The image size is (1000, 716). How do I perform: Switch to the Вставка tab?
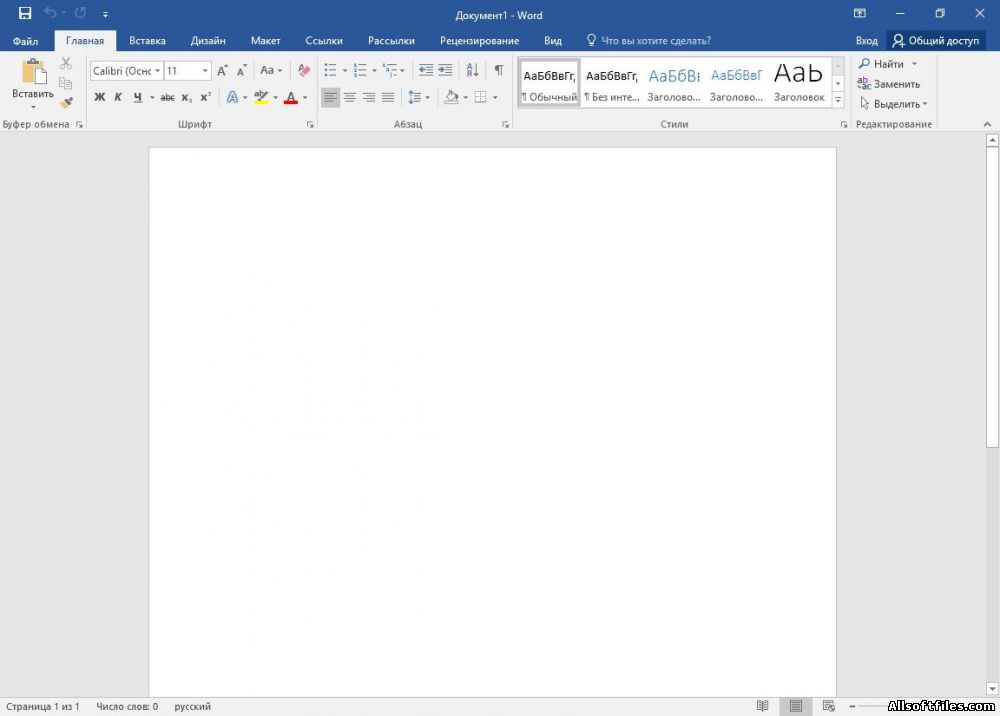147,40
